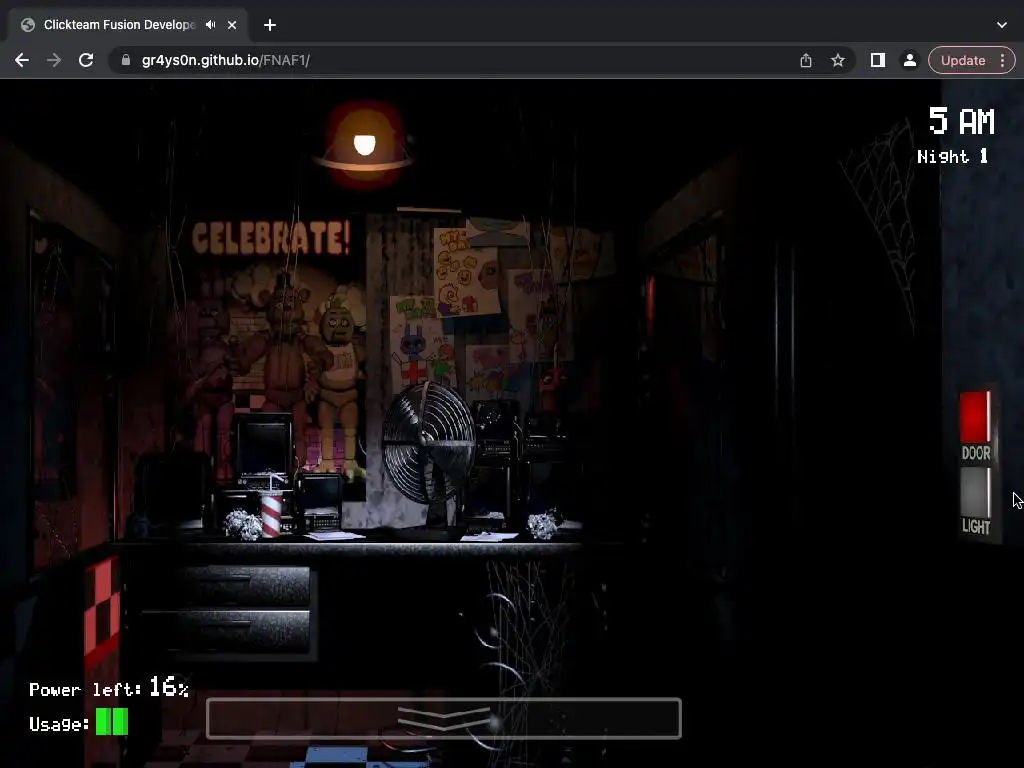This screenshot has height=768, width=1024.
Task: Click the Power left: 16% readout
Action: point(109,688)
